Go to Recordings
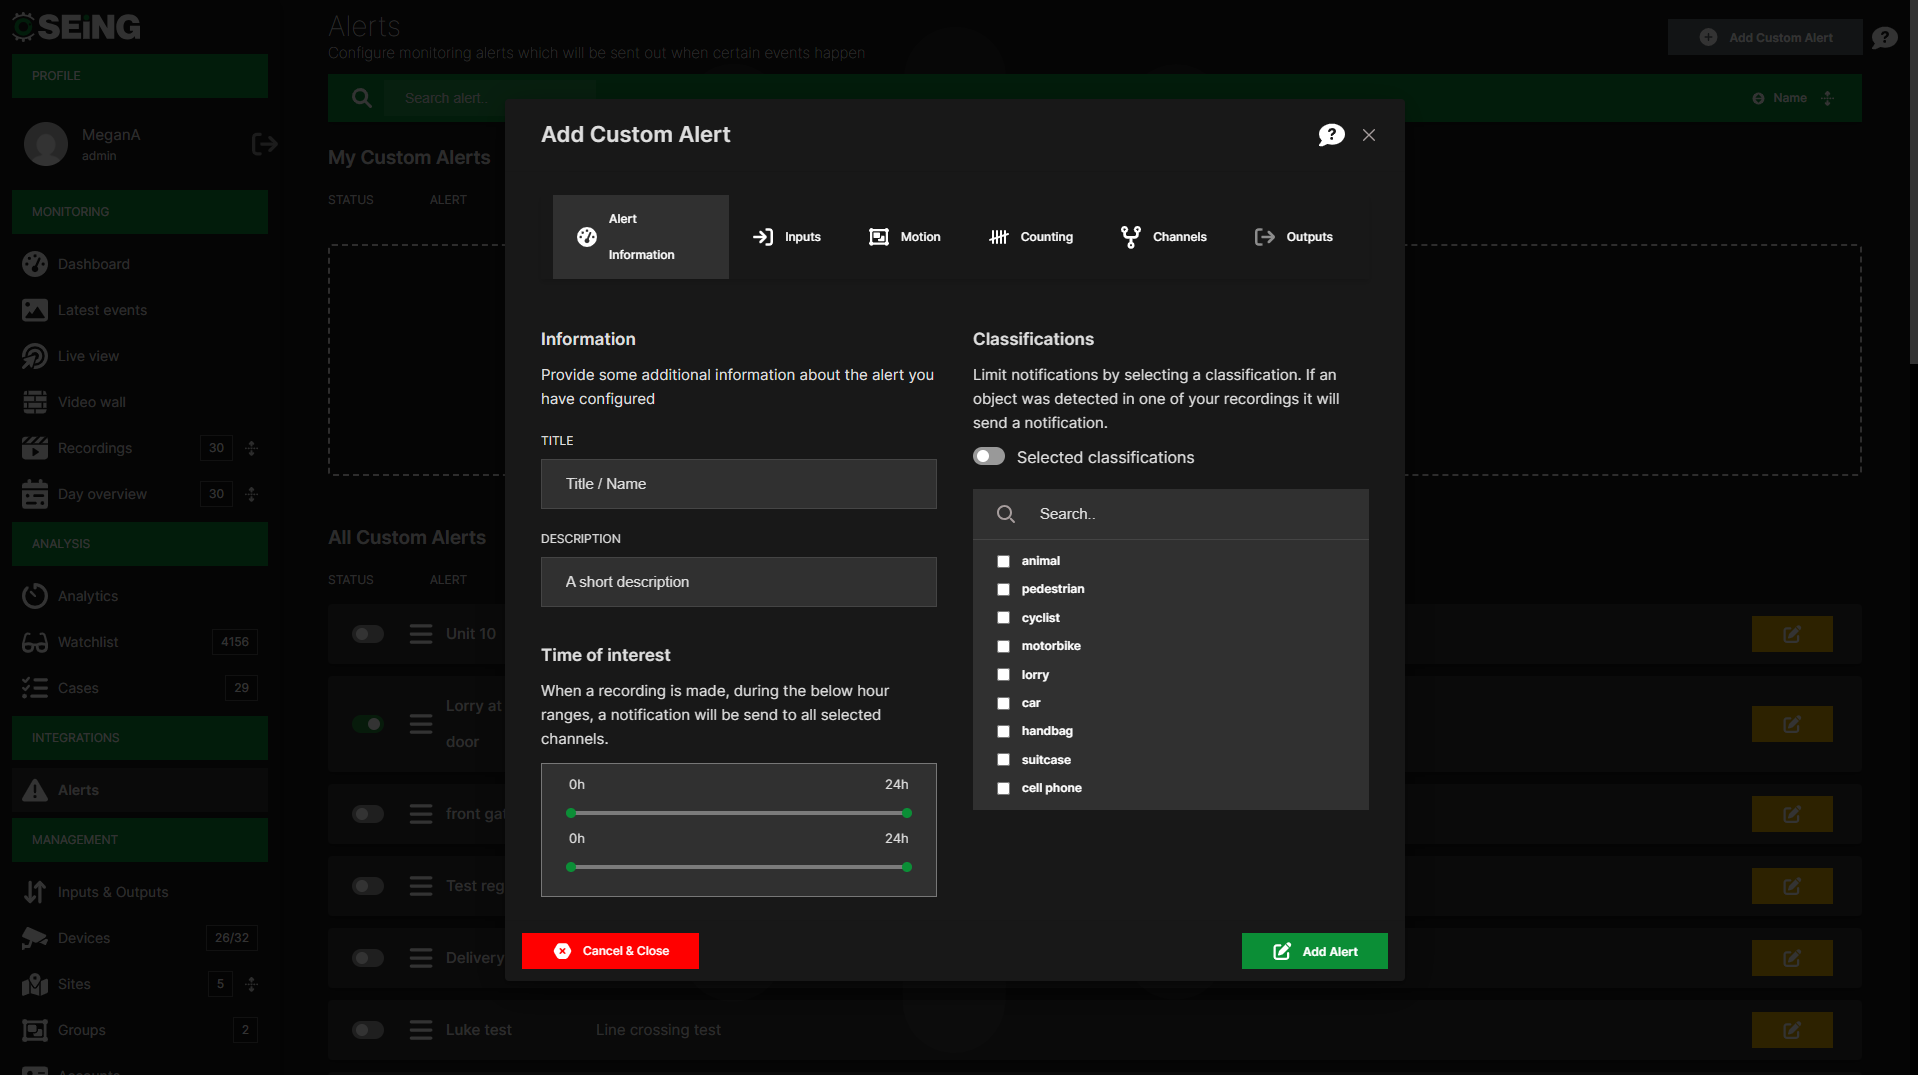This screenshot has width=1918, height=1075. pyautogui.click(x=97, y=448)
